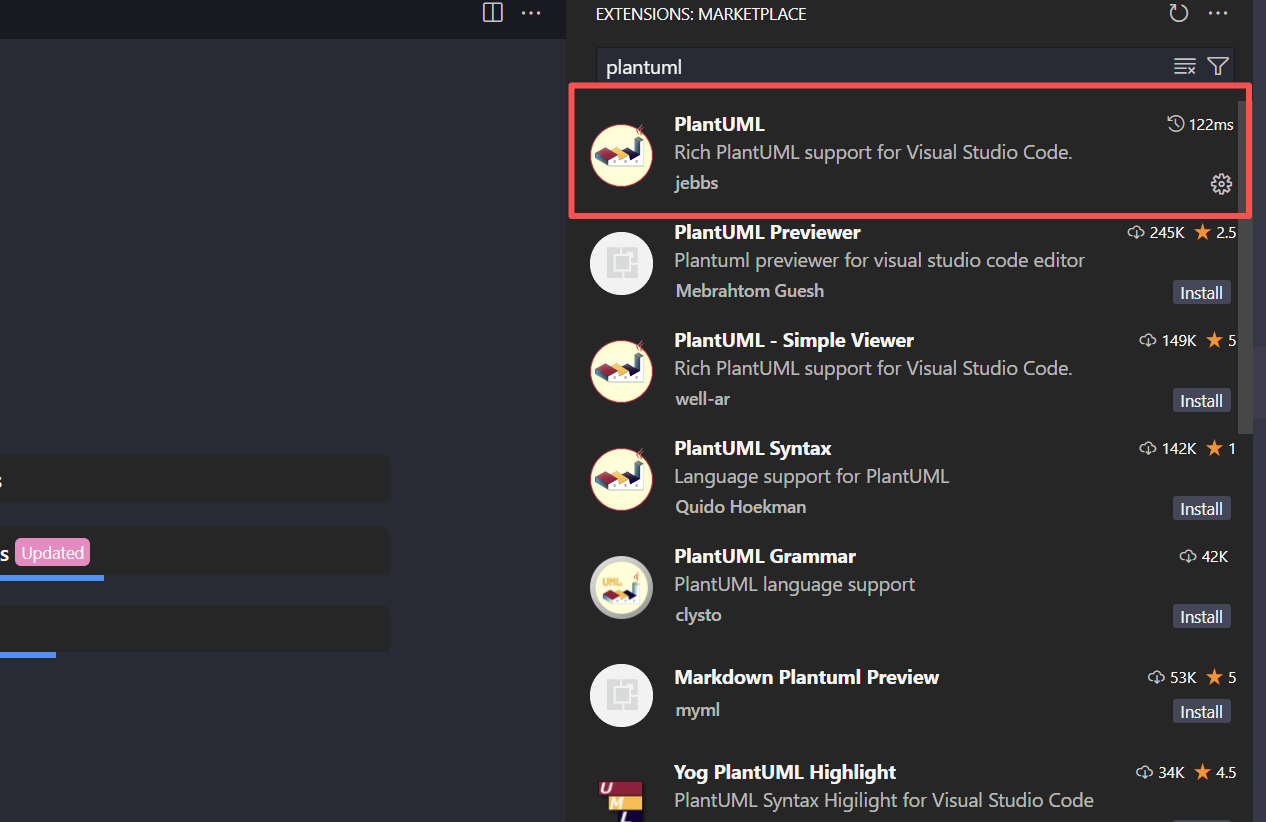Click the 149K download count

pos(1167,340)
